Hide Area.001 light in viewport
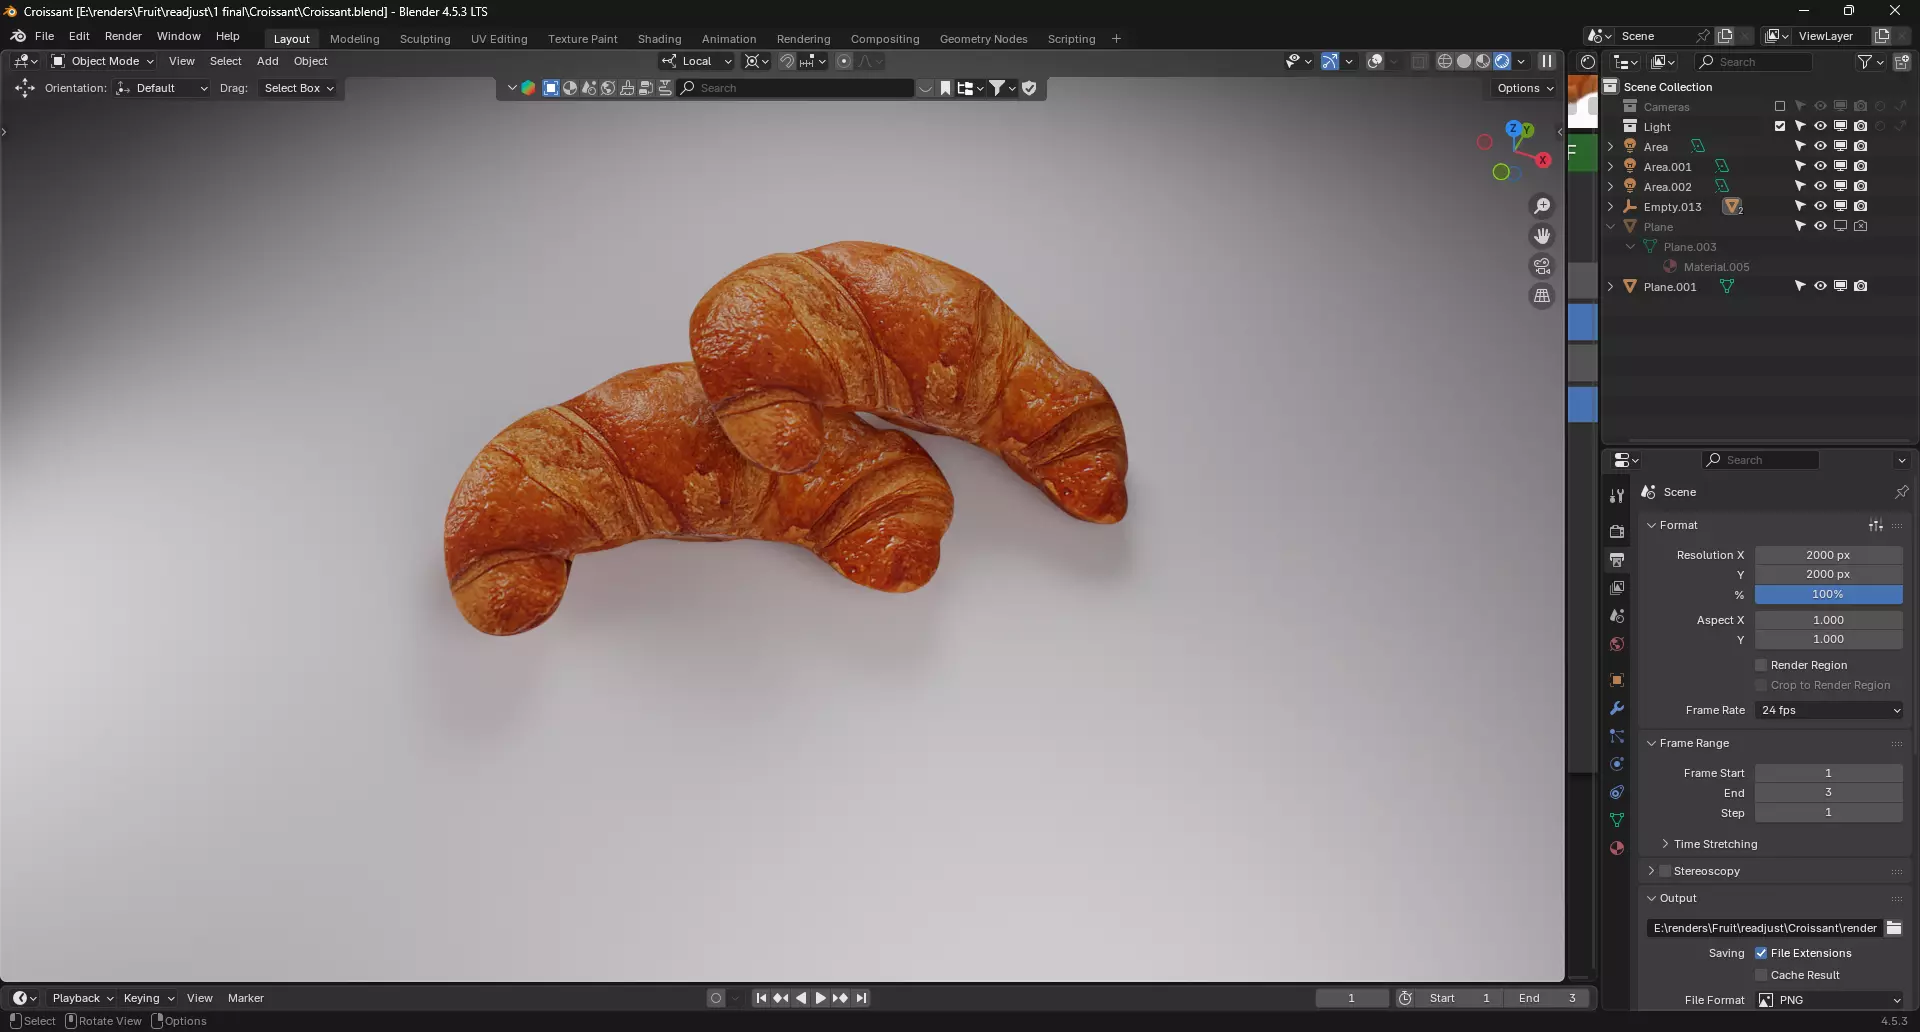 [1820, 166]
